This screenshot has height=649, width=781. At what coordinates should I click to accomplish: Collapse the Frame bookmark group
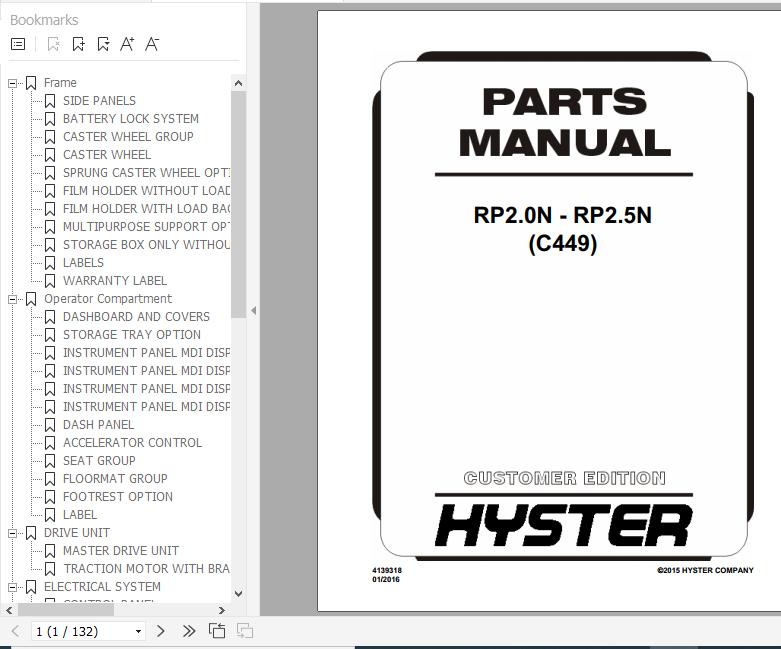click(12, 83)
